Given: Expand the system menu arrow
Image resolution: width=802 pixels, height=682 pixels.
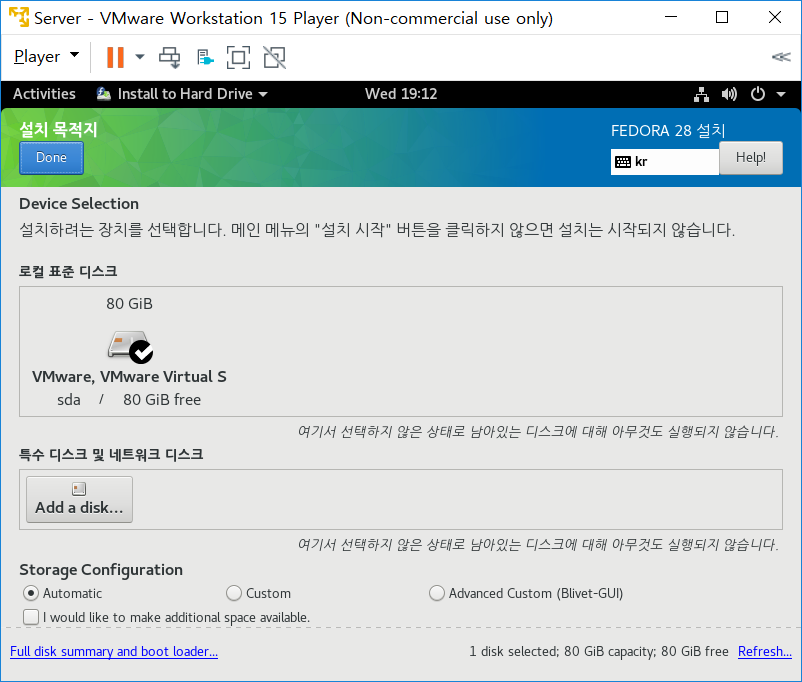Looking at the screenshot, I should pos(781,94).
